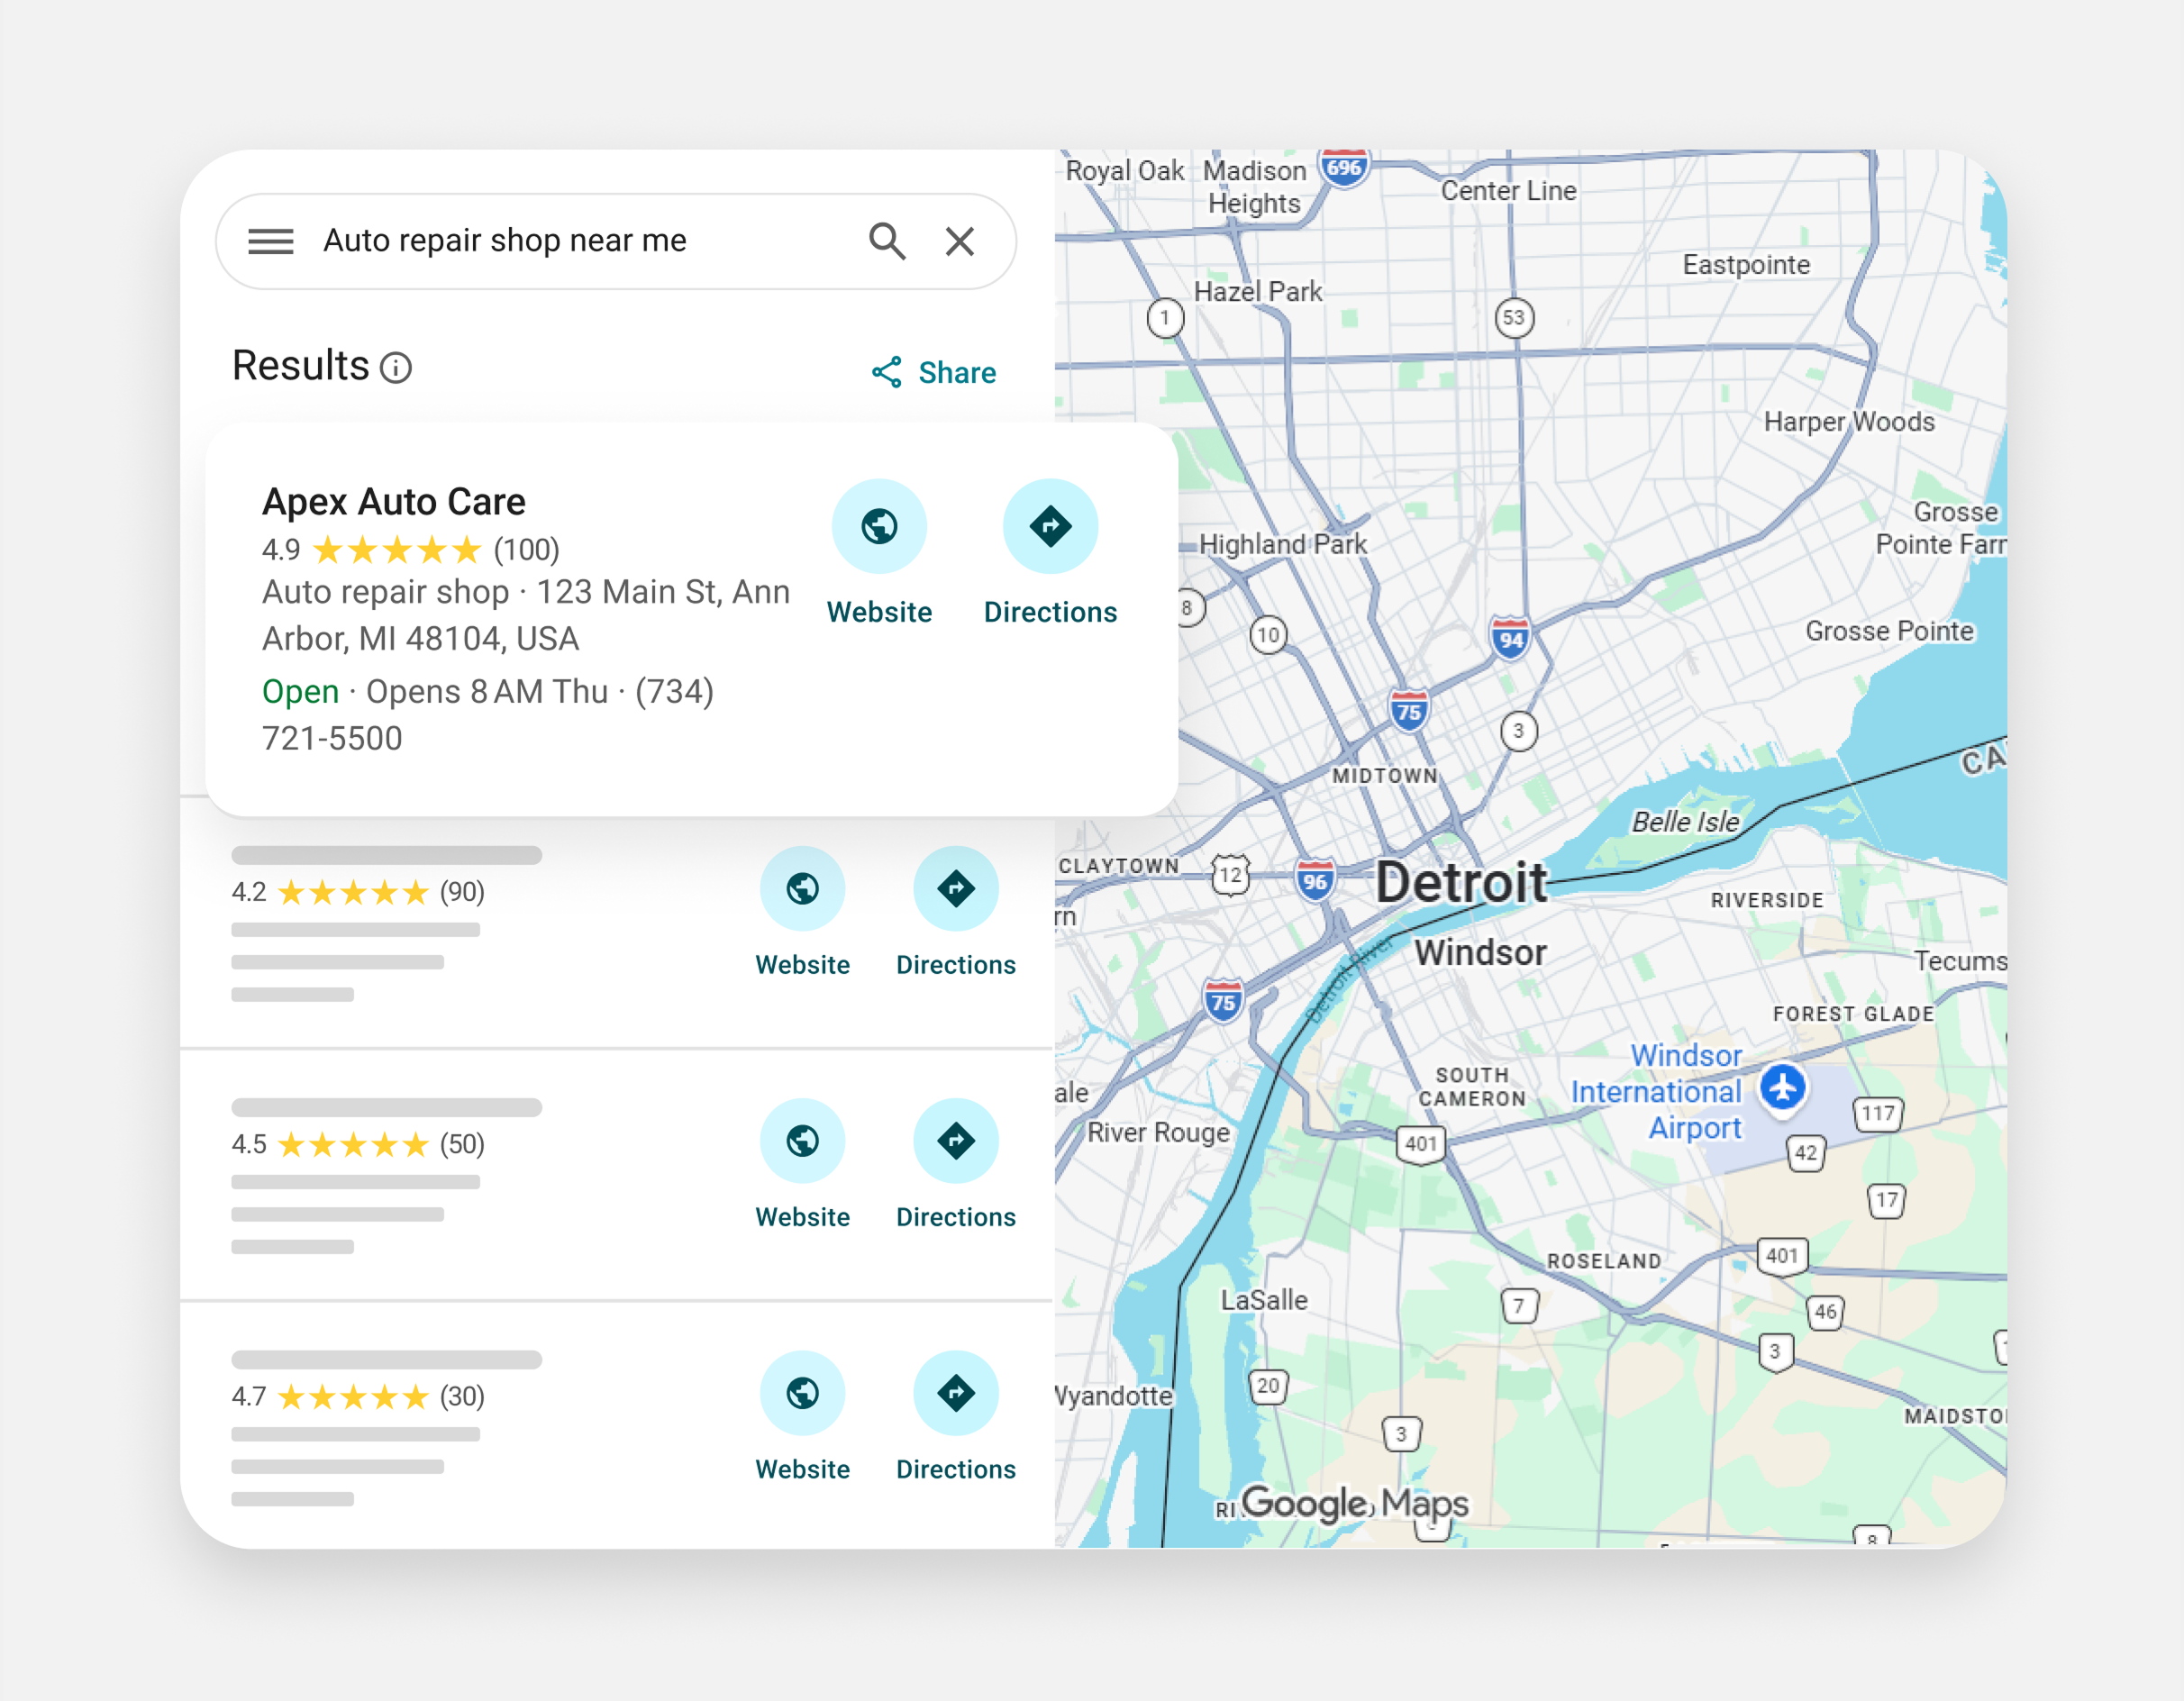
Task: Open the Results info icon
Action: click(396, 368)
